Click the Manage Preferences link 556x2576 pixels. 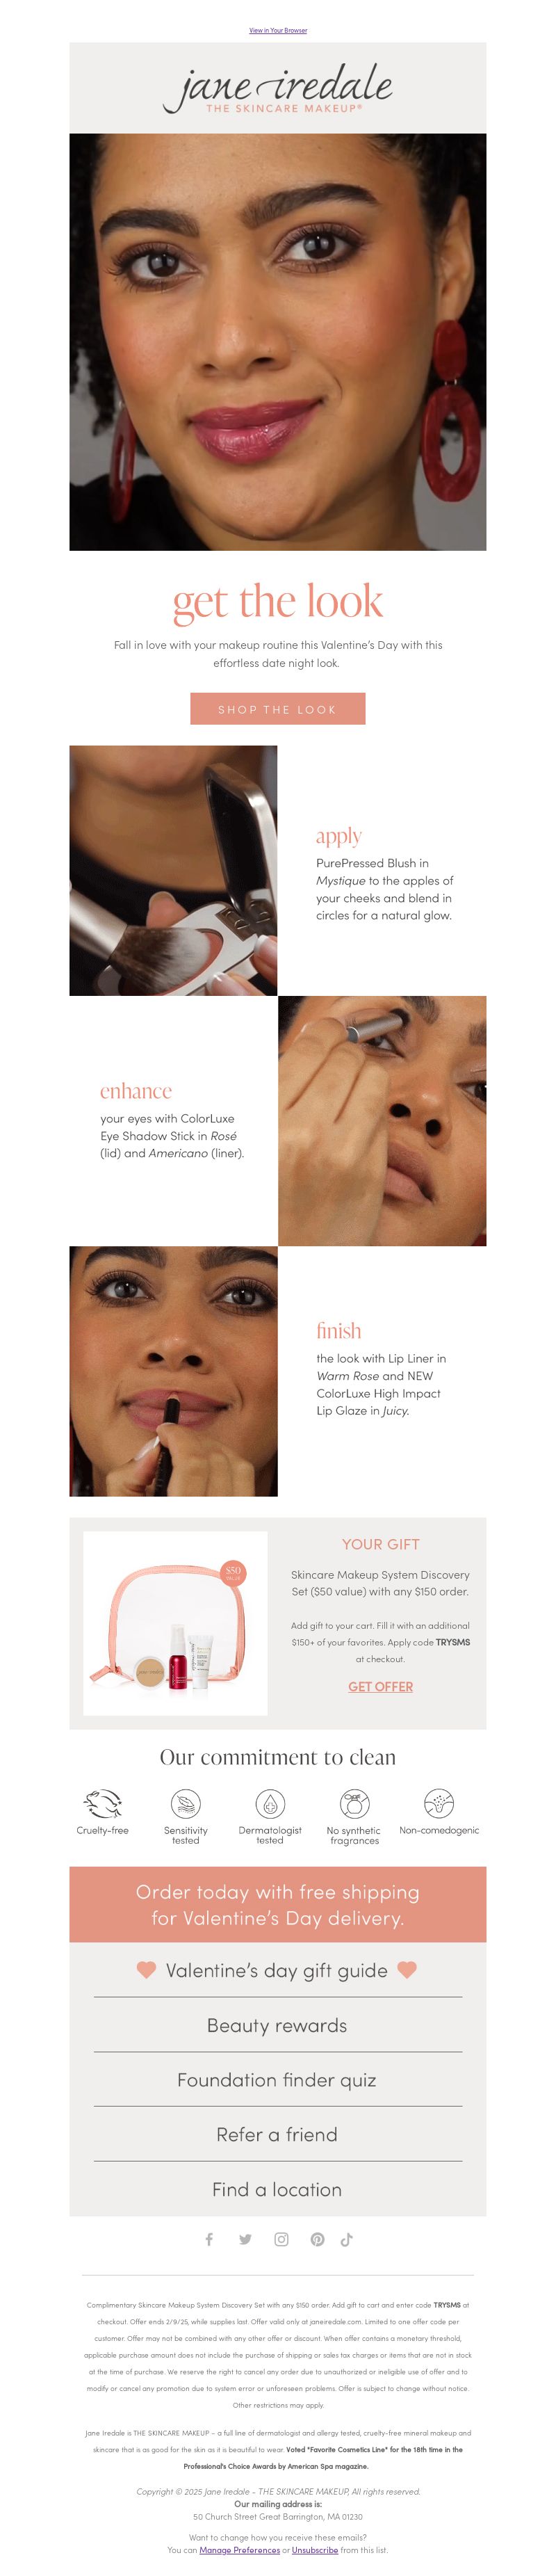240,2550
